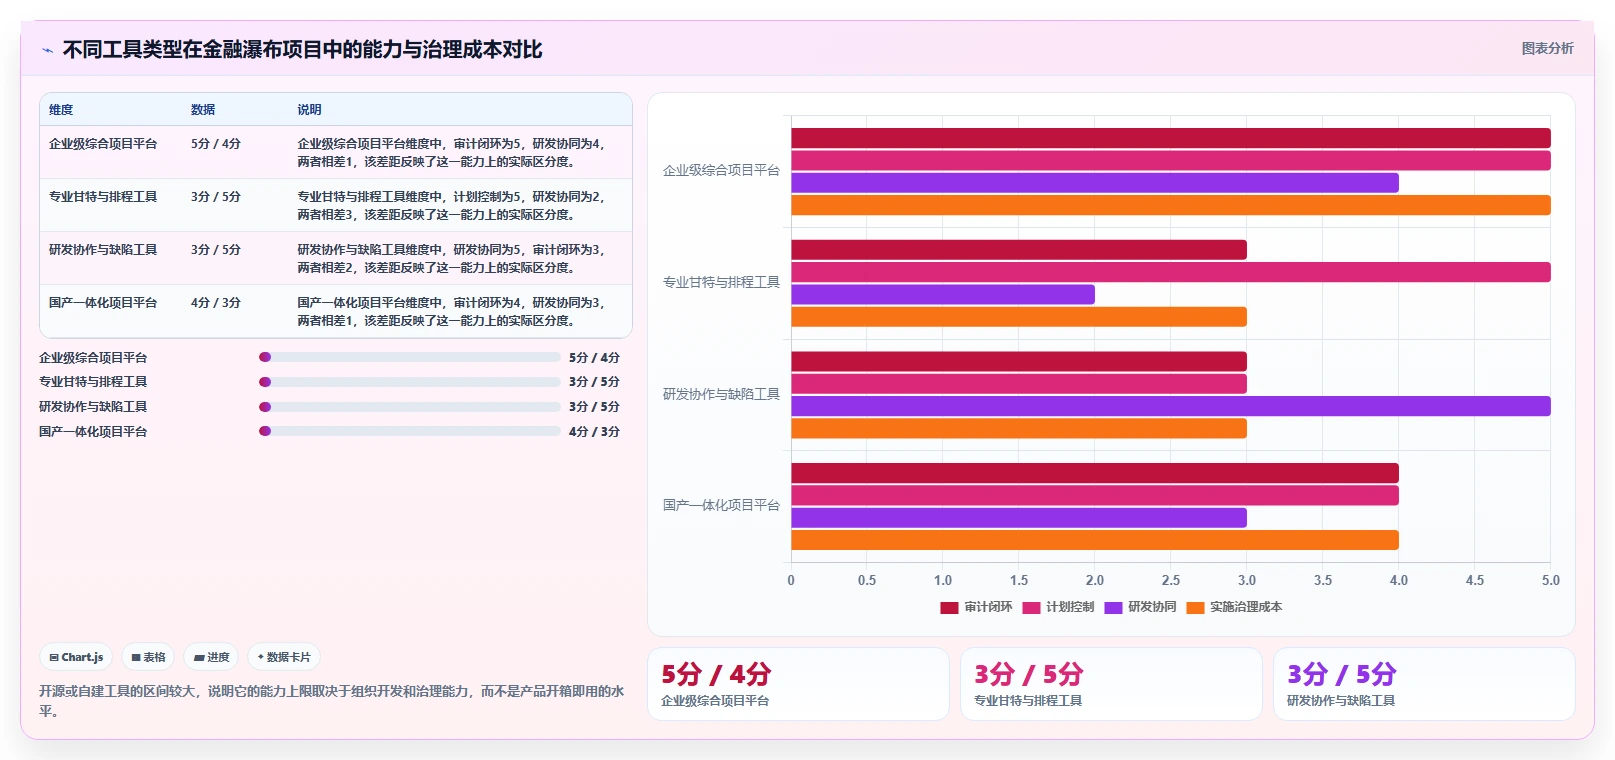The image size is (1615, 760).
Task: Click the Chart.js tag chip
Action: (76, 657)
